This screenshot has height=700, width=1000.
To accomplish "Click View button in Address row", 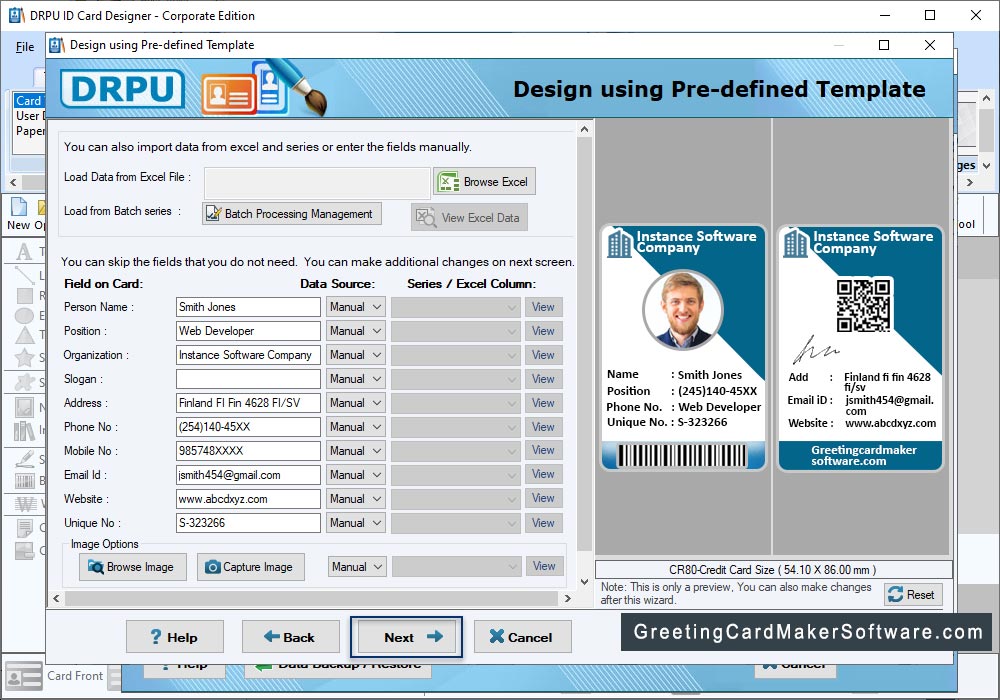I will (543, 403).
